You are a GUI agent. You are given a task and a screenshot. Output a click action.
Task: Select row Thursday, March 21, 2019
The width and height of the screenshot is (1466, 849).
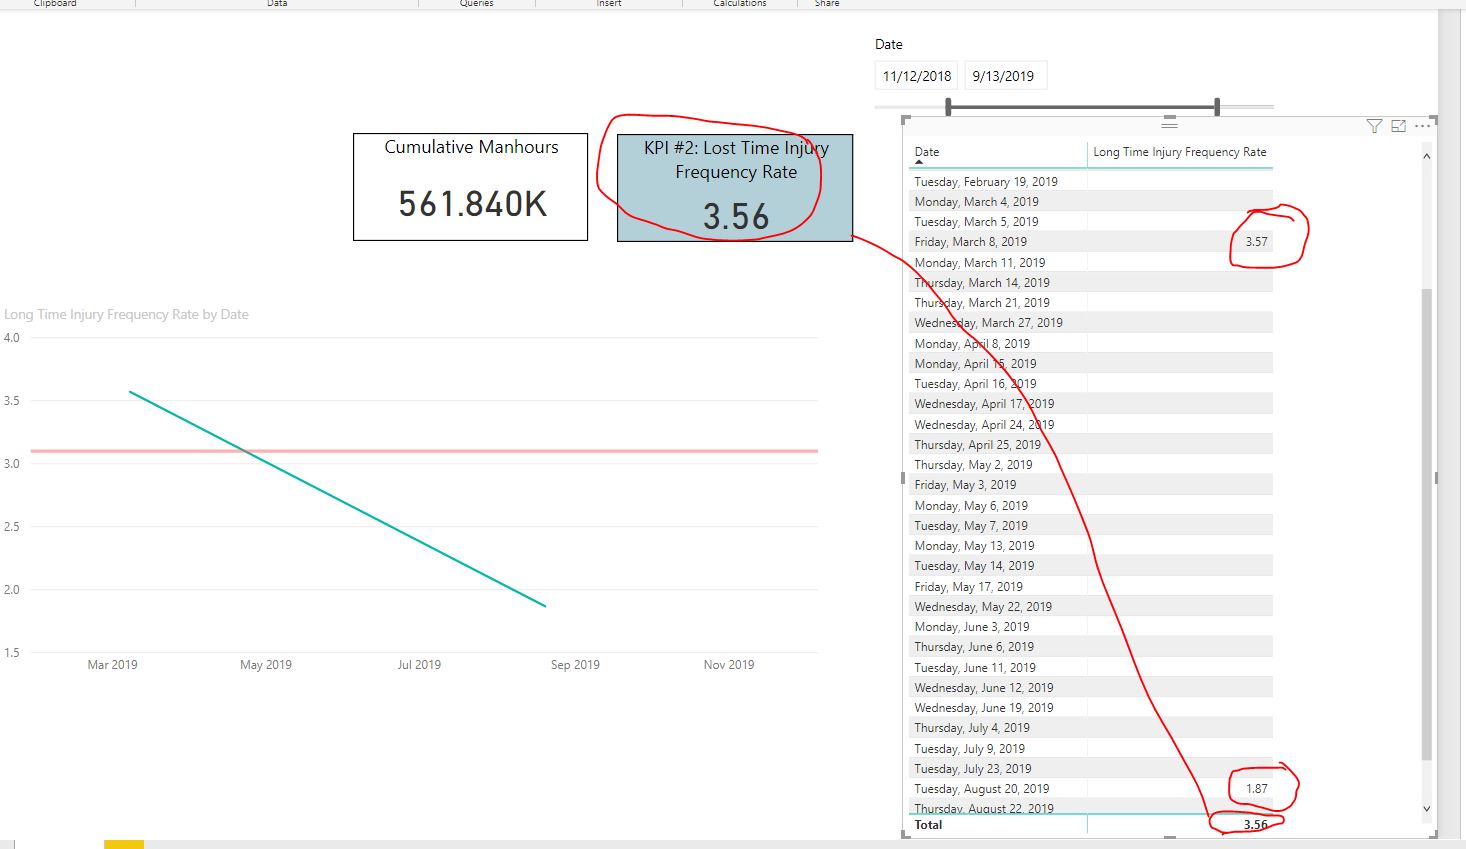tap(1092, 303)
